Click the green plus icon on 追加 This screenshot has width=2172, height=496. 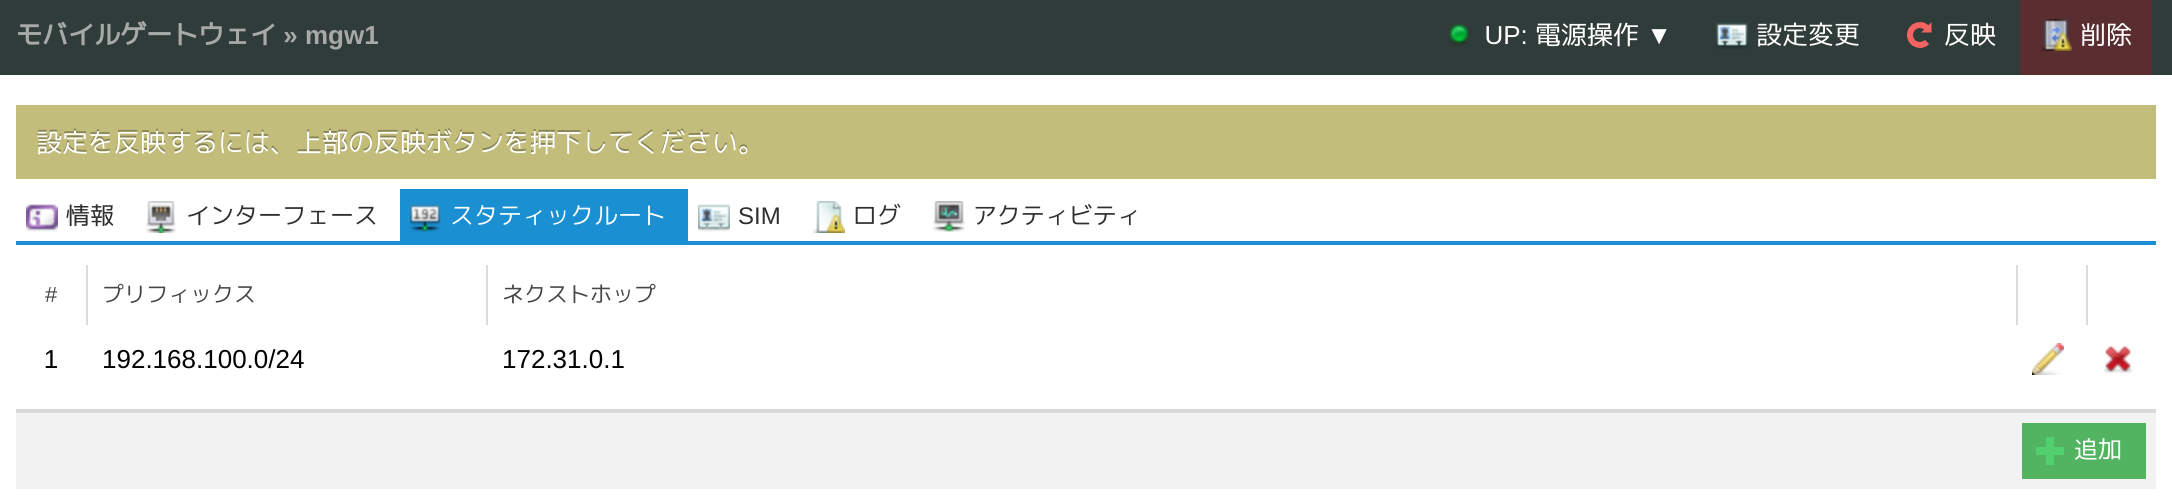click(2049, 451)
